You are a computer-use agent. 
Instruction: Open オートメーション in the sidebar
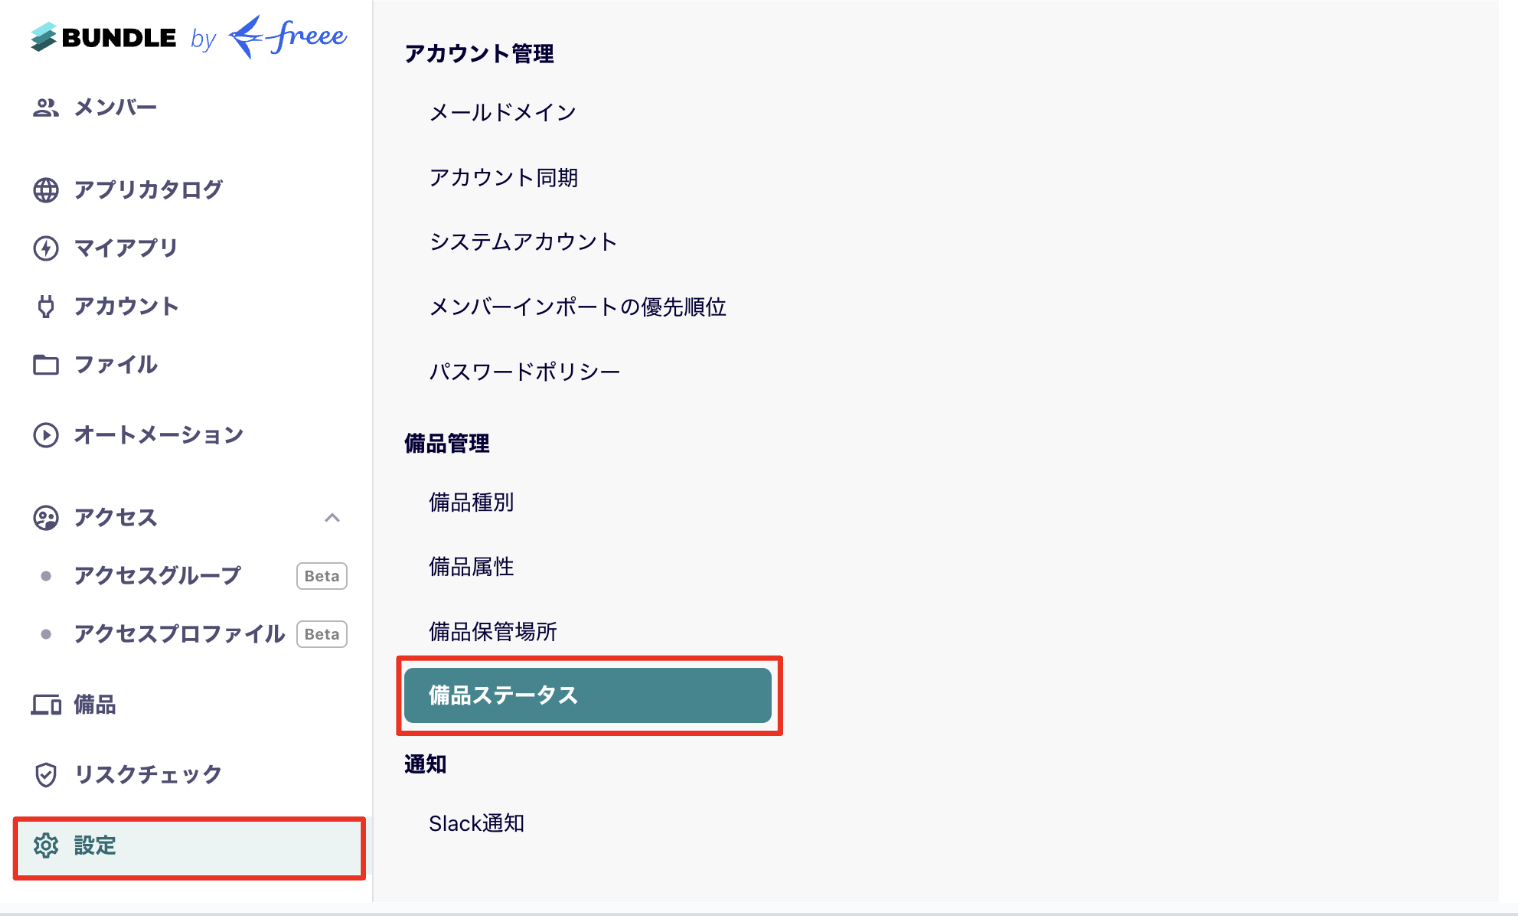point(159,435)
